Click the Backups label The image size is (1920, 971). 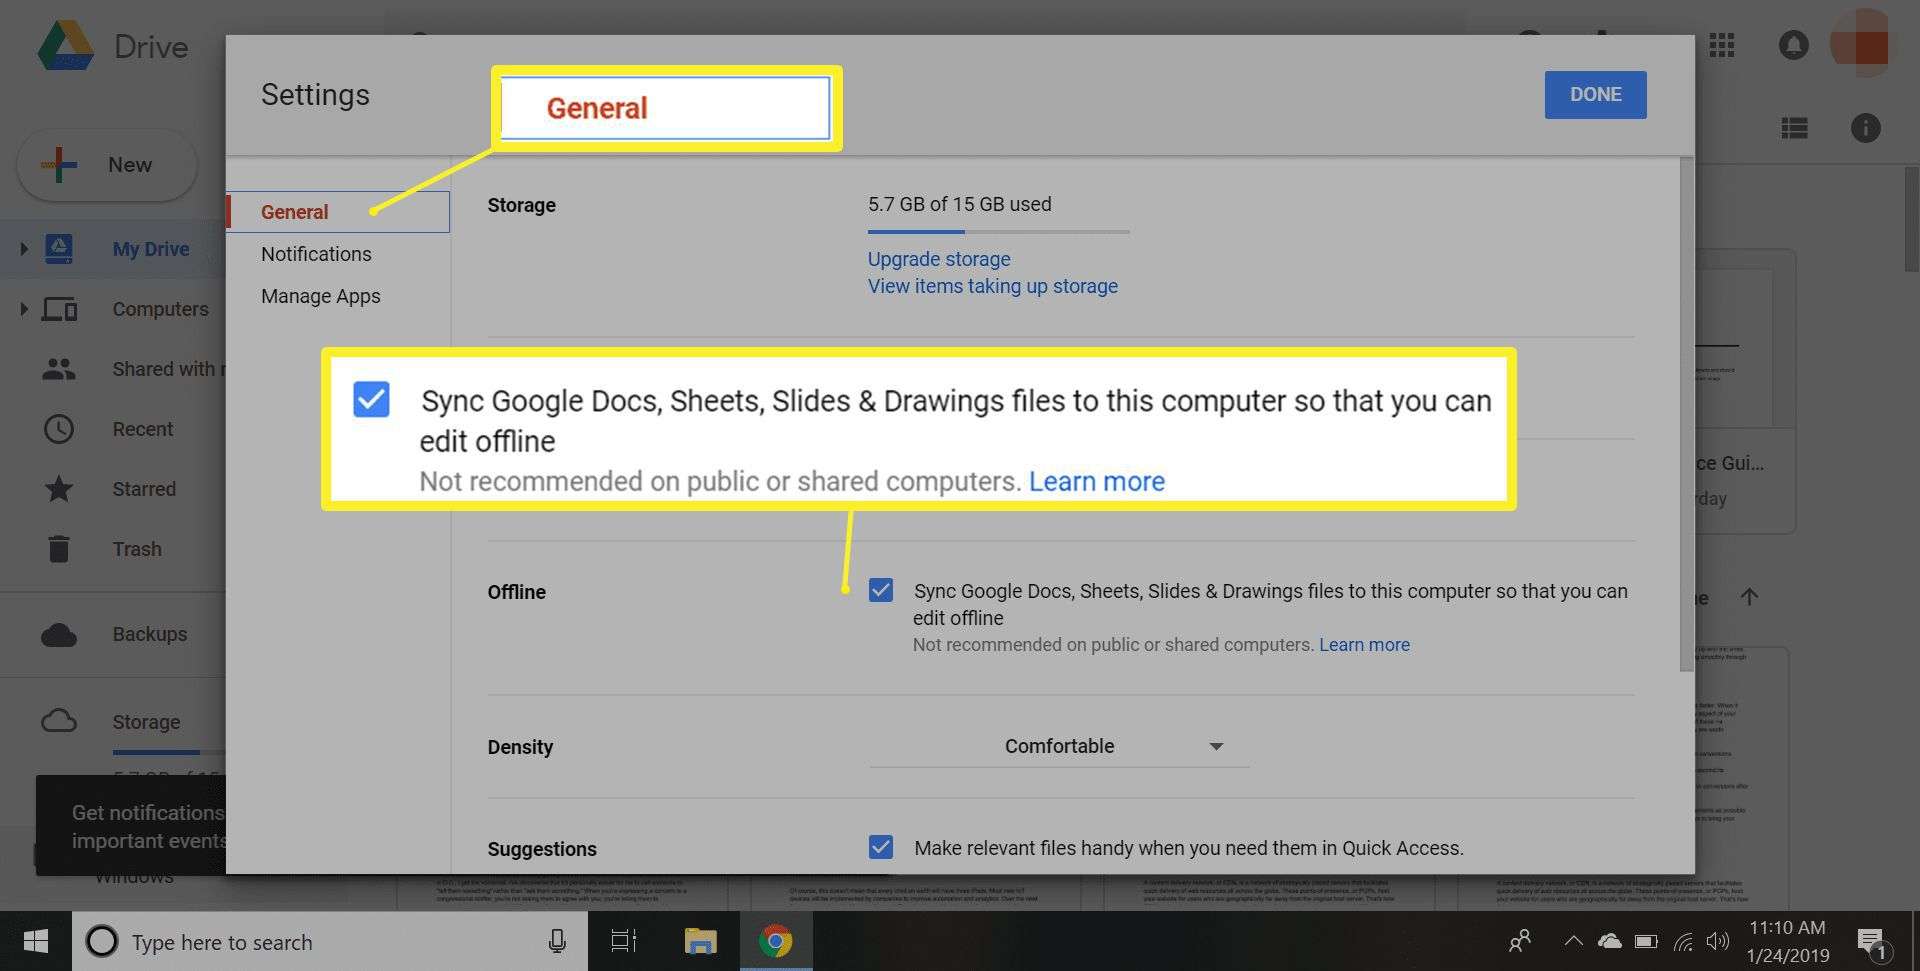150,634
